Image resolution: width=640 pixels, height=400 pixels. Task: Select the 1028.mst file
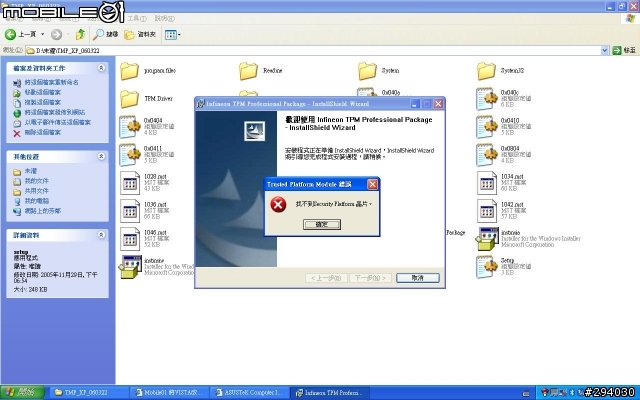(145, 182)
